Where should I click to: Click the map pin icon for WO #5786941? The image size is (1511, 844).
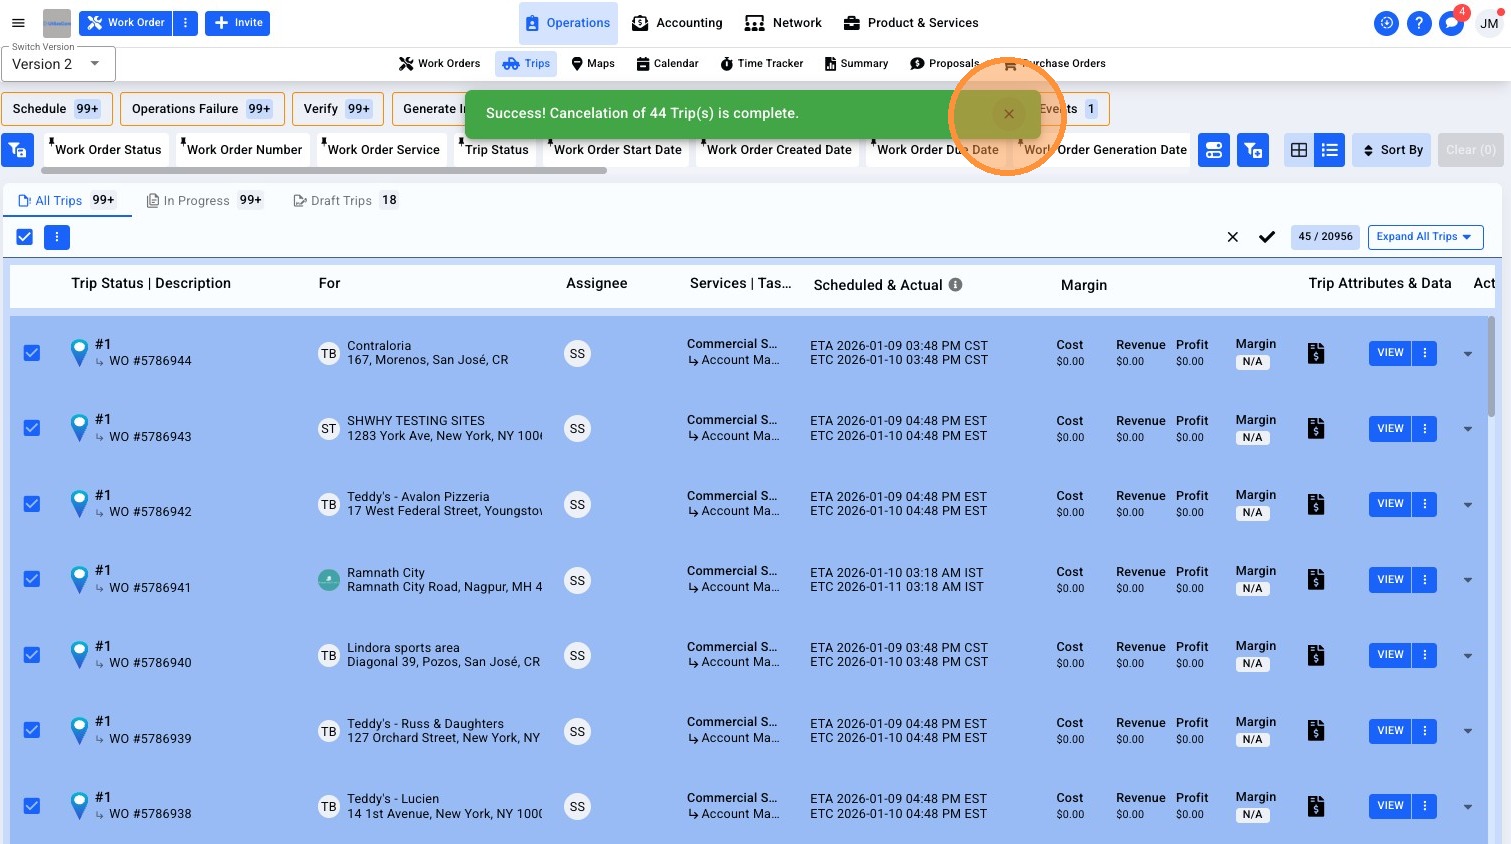pyautogui.click(x=79, y=580)
